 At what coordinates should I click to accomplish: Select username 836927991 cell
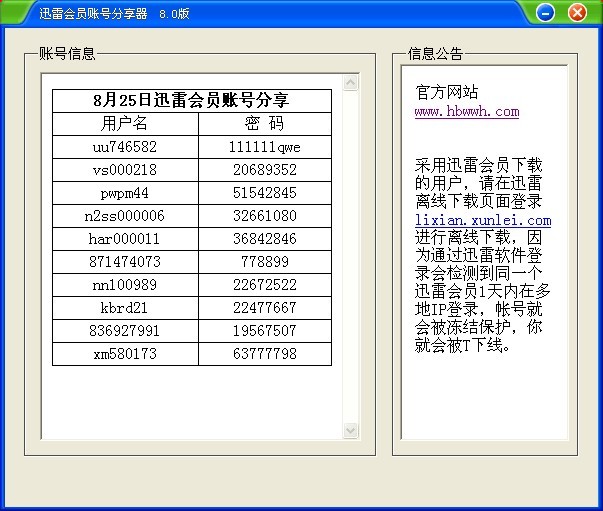[125, 331]
